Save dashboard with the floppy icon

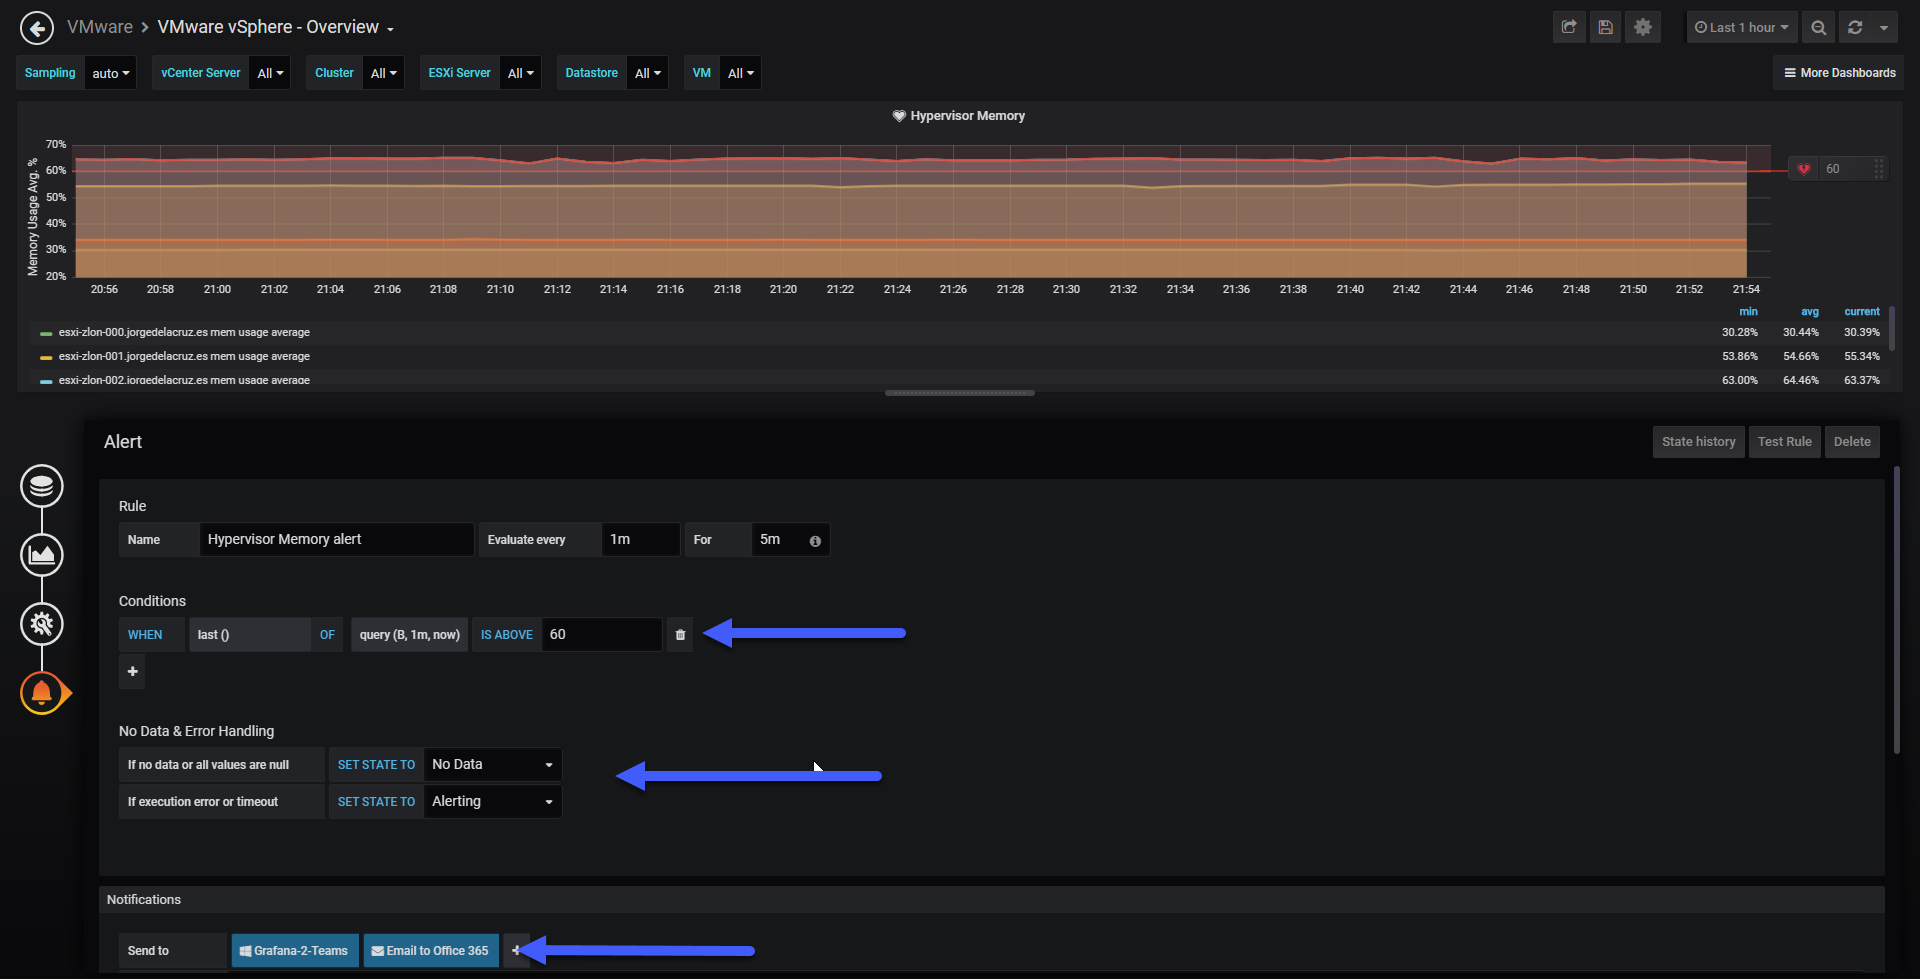[1605, 28]
